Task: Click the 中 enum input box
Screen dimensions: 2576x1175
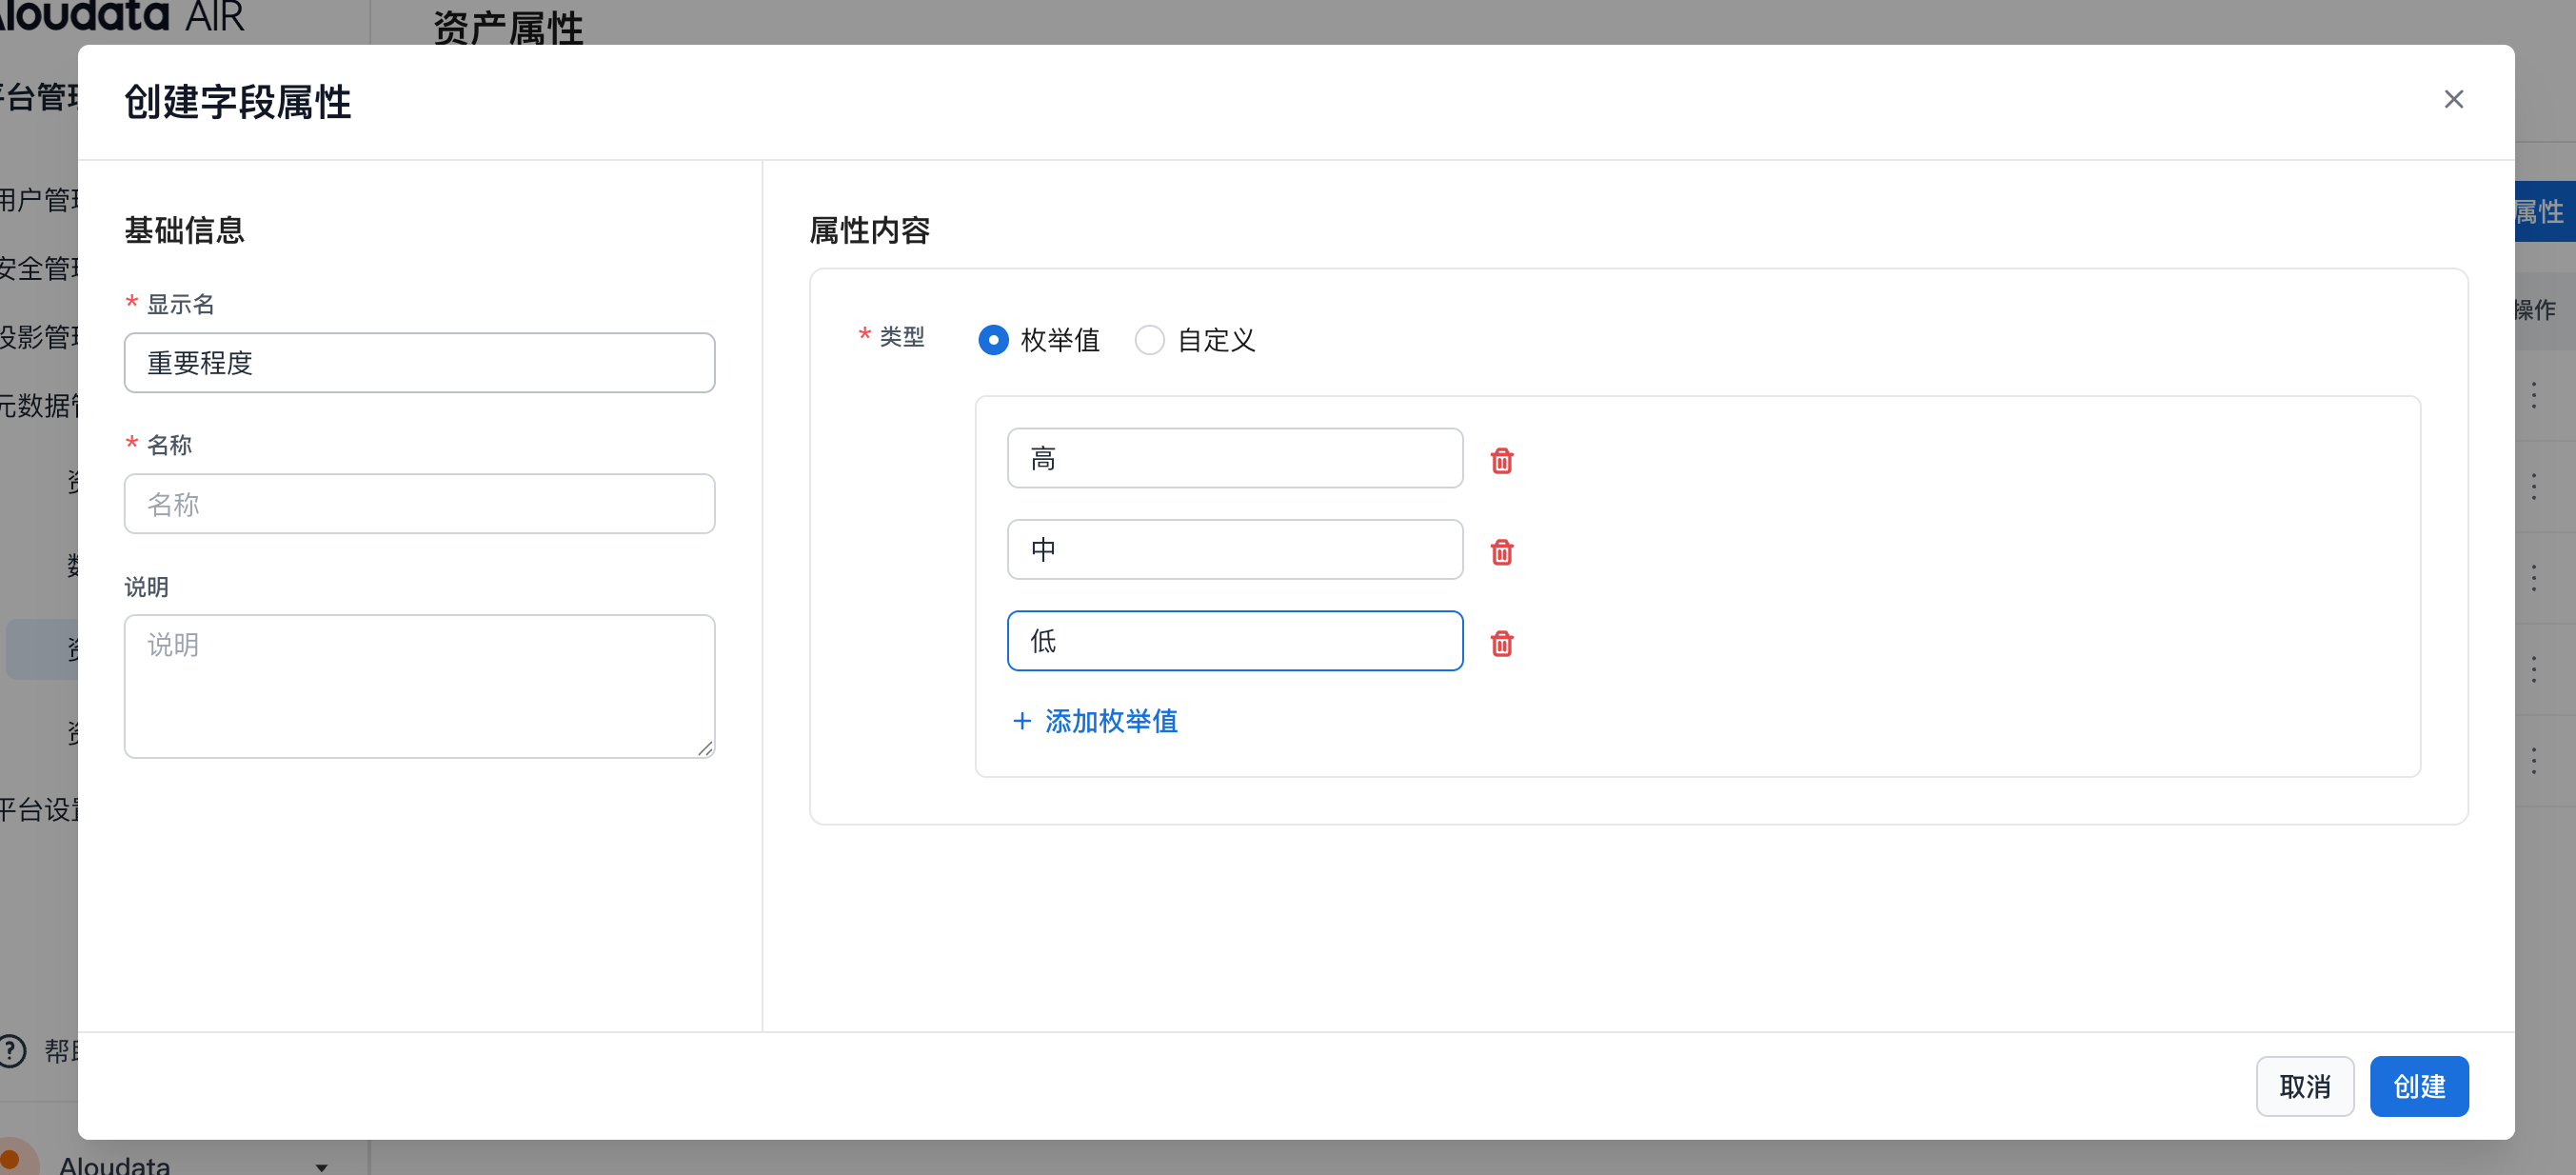Action: click(x=1234, y=549)
